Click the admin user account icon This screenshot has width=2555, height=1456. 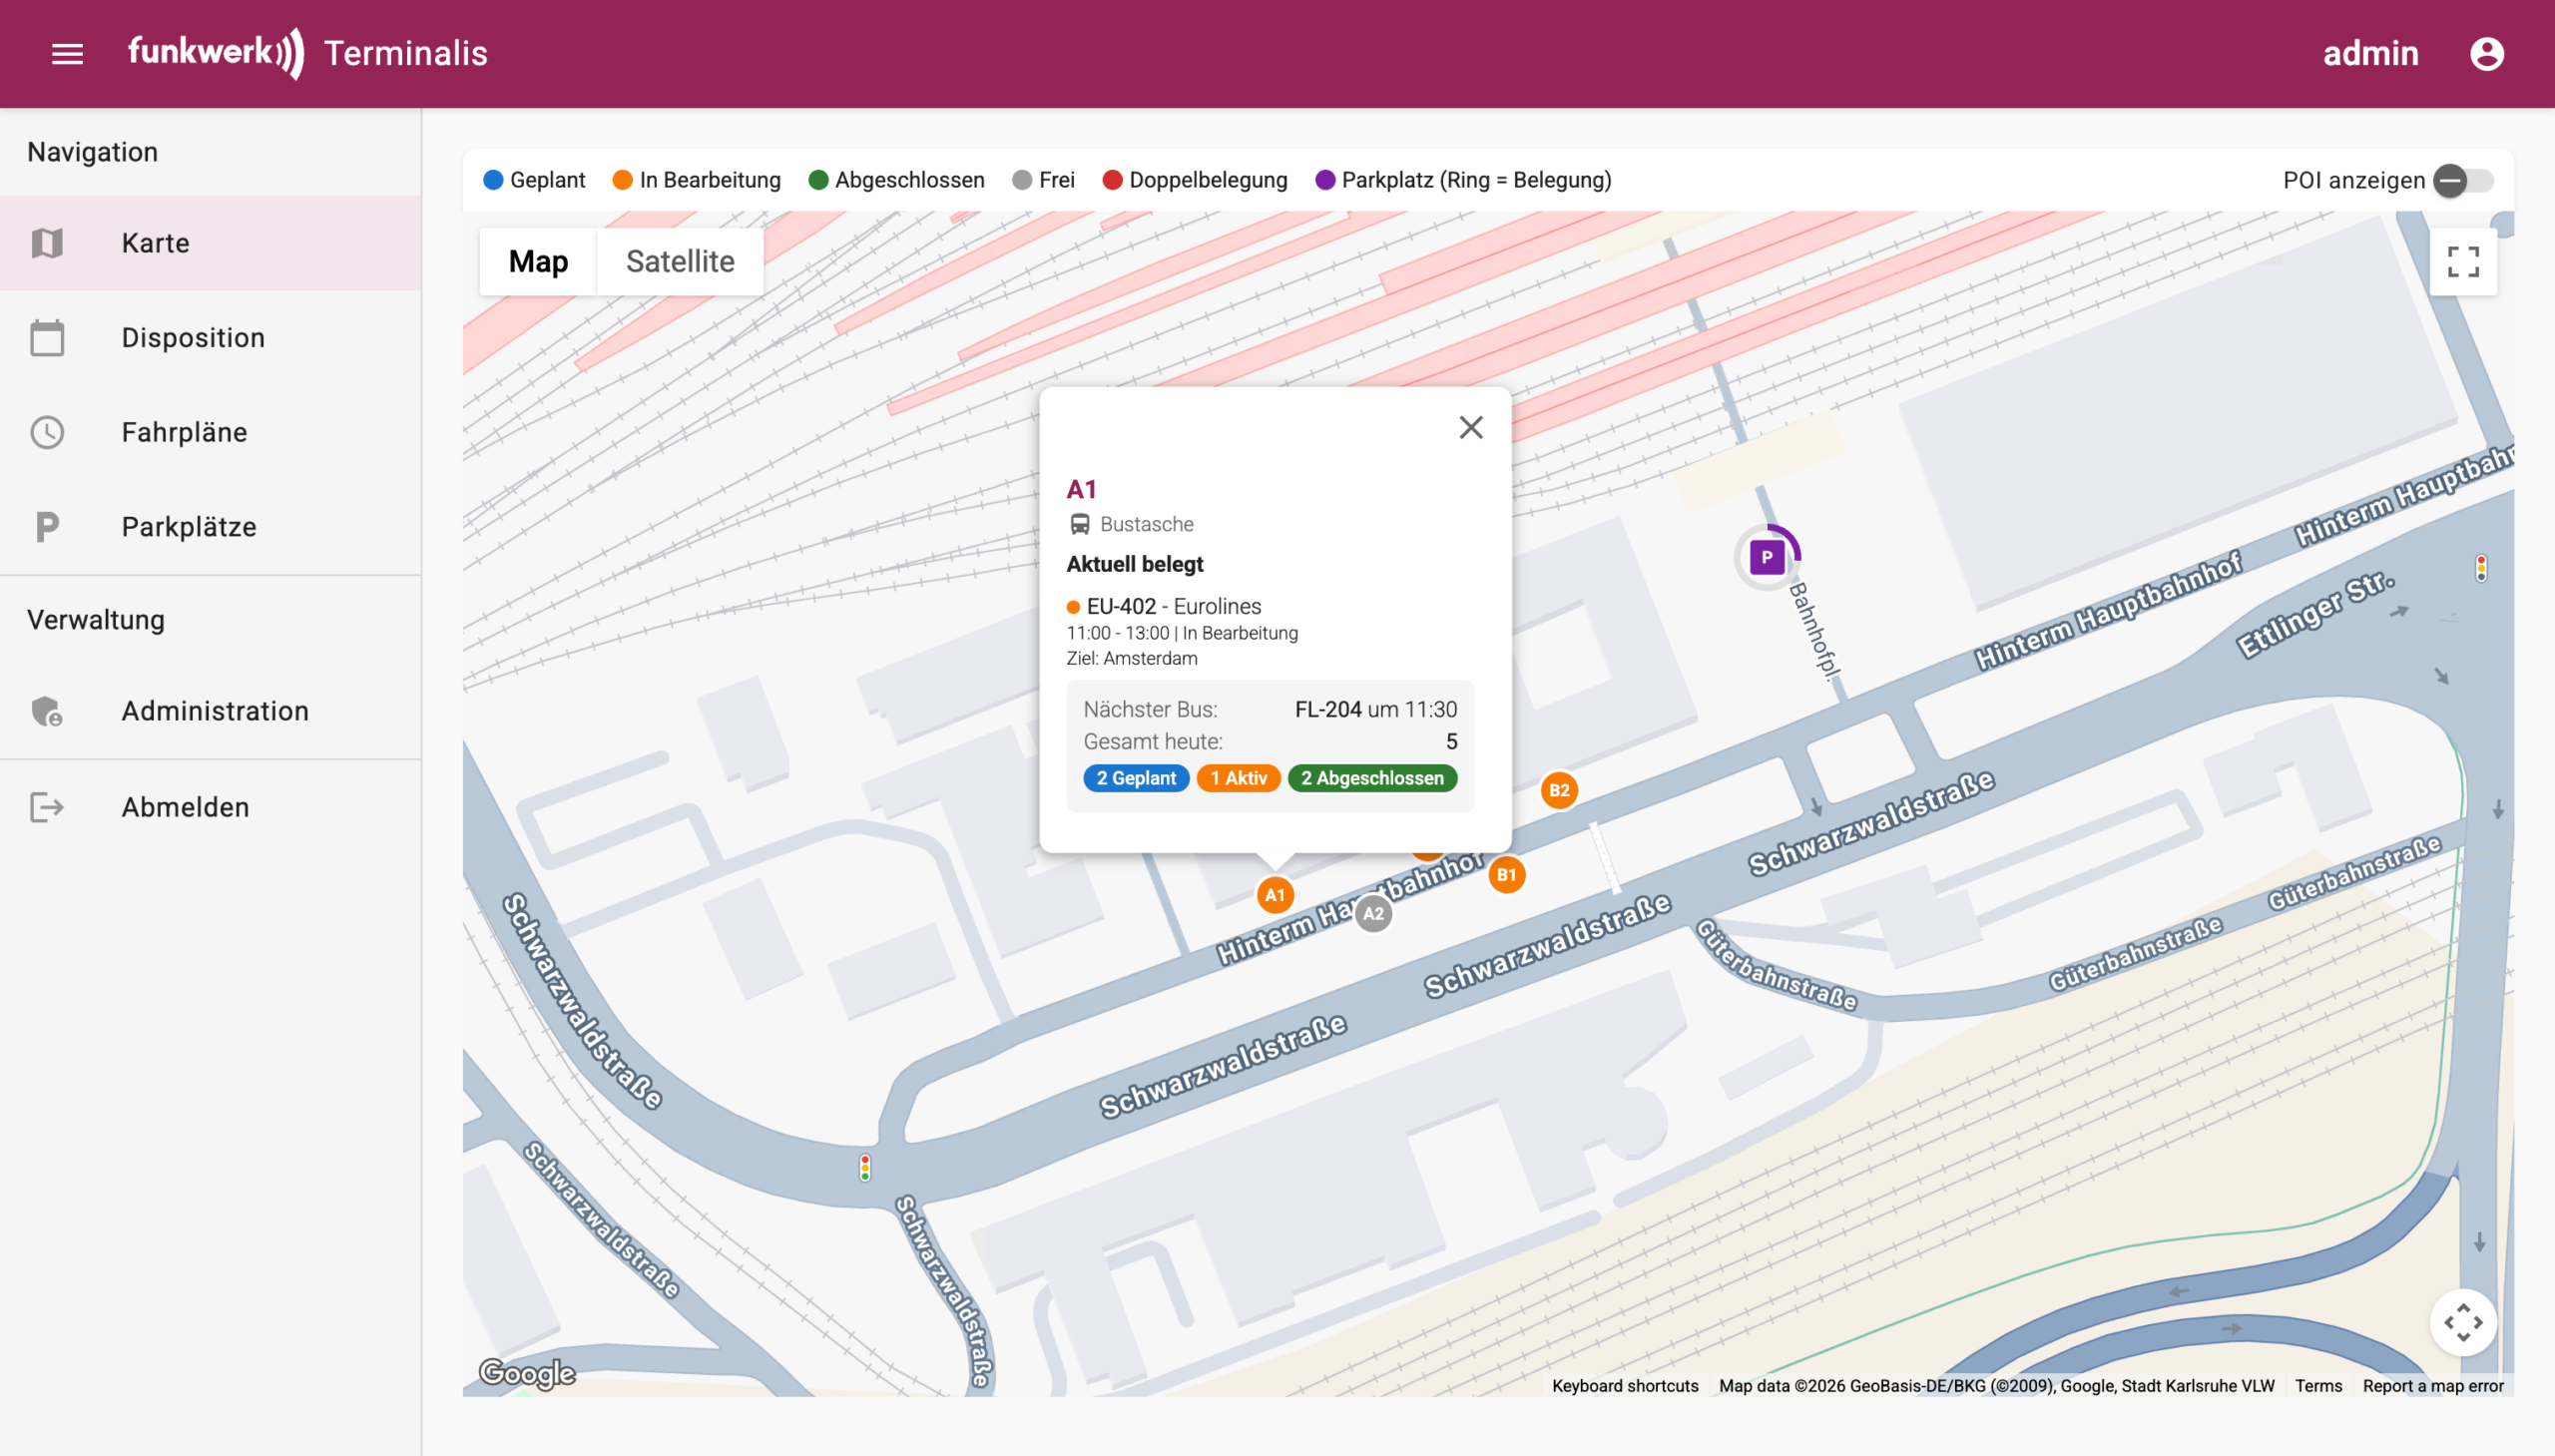pos(2486,53)
